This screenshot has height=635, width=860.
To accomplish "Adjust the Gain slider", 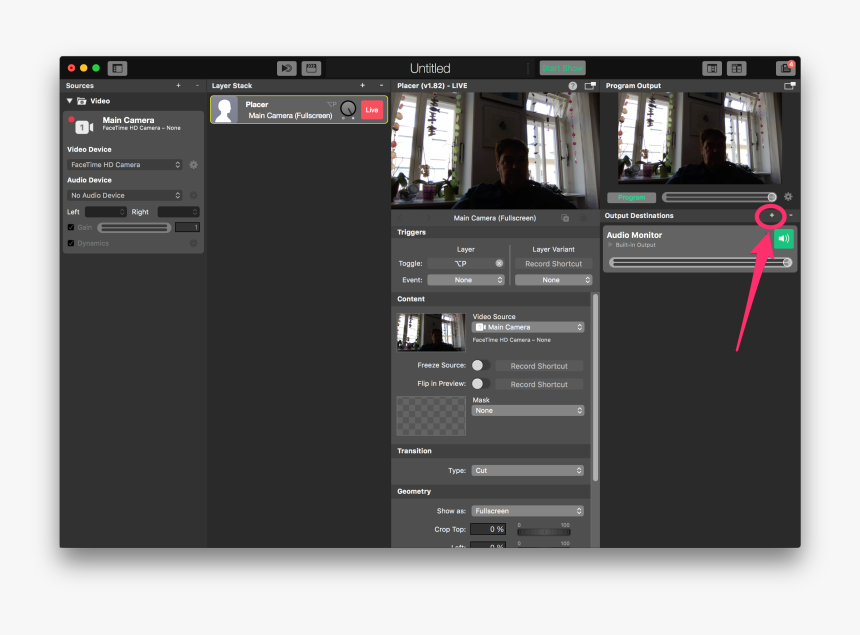I will [x=134, y=228].
